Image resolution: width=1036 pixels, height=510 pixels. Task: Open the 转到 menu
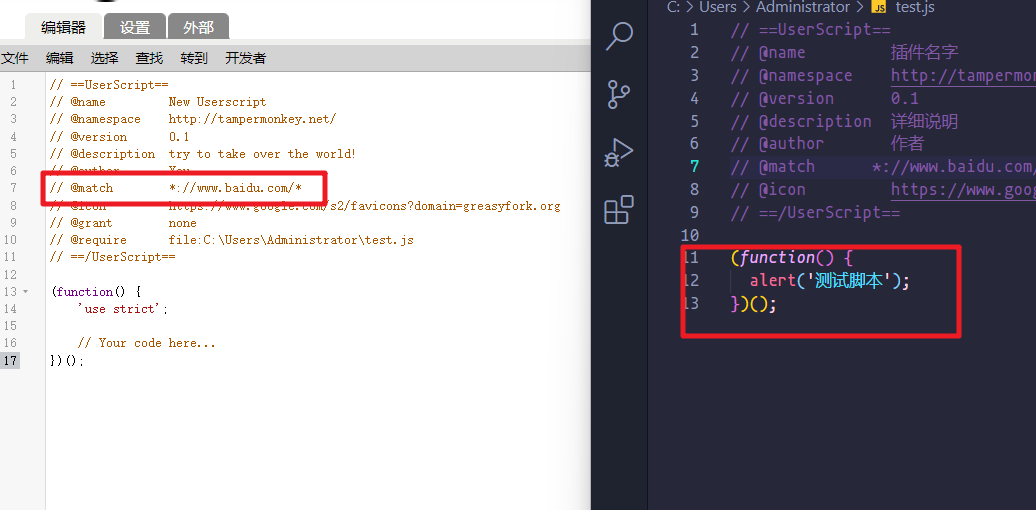pyautogui.click(x=194, y=58)
